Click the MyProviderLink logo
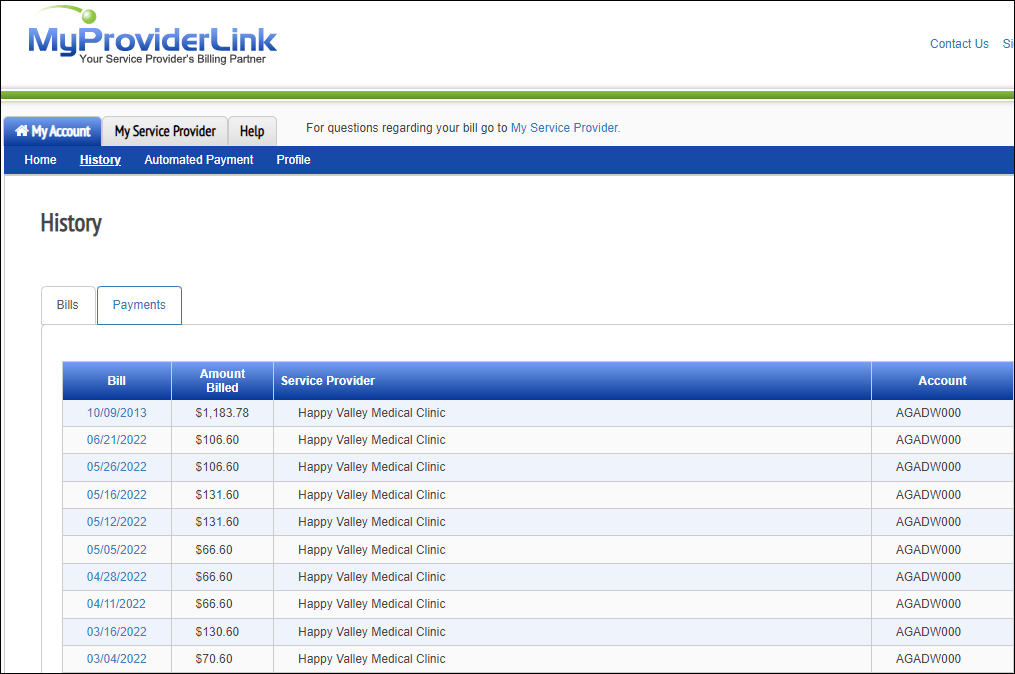 click(x=152, y=36)
